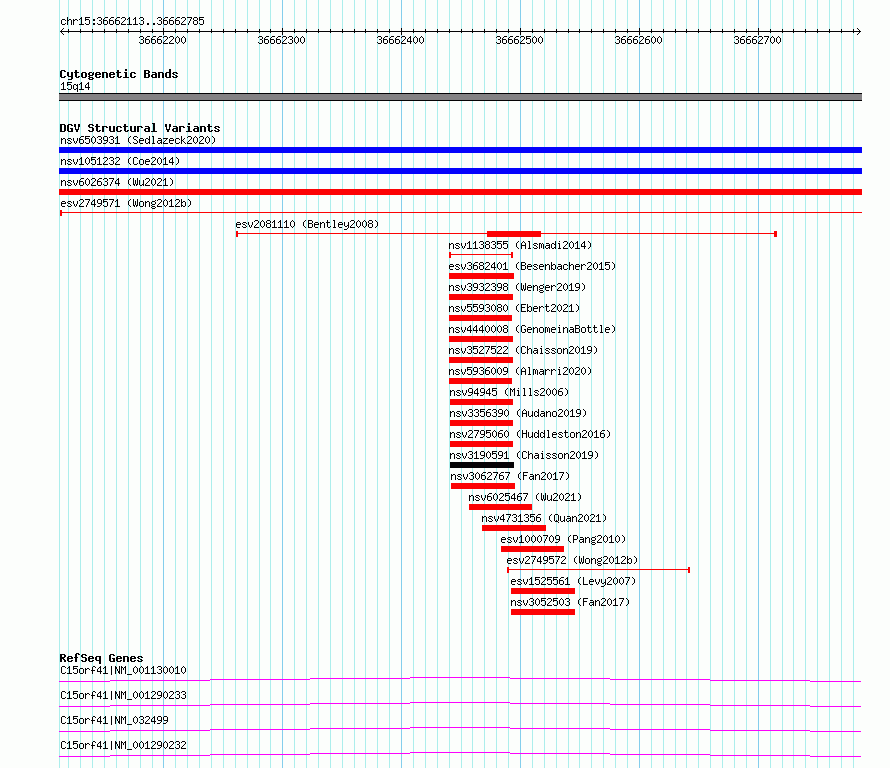
Task: Select the nsv3190591 (Chaisson2019) label
Action: point(524,455)
